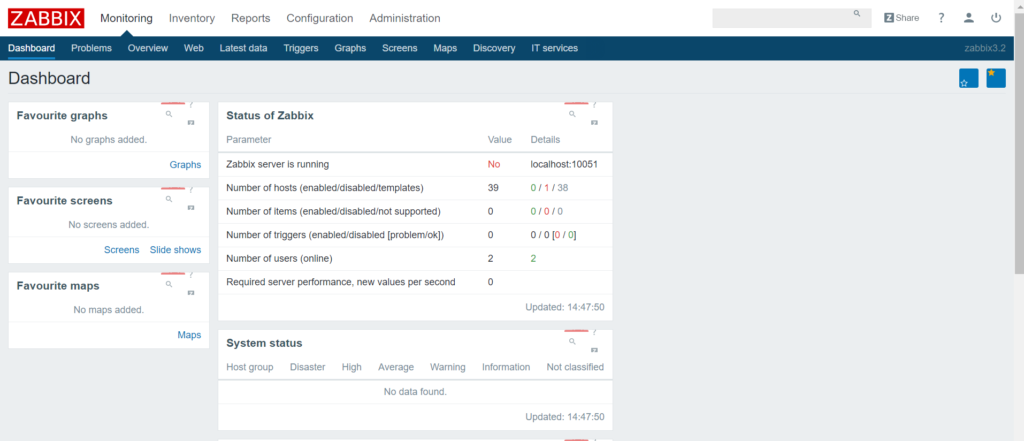Go to the Discovery tab
The height and width of the screenshot is (441, 1024).
(494, 48)
